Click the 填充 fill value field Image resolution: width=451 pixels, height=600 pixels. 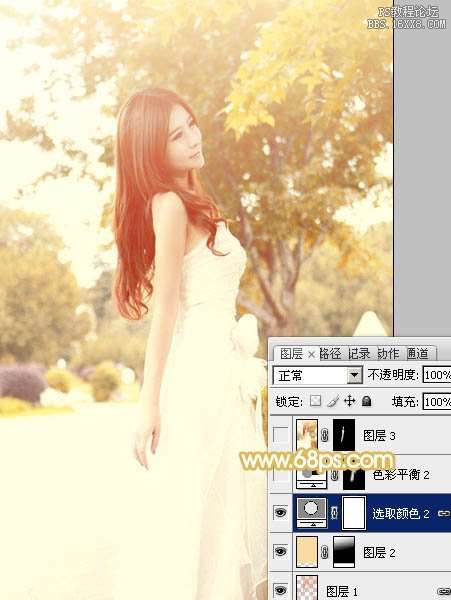pyautogui.click(x=436, y=401)
